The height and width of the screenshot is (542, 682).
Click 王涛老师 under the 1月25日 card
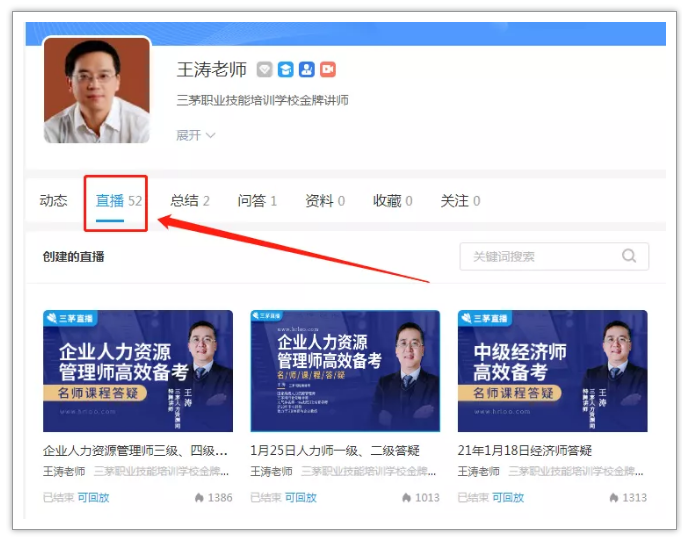271,471
